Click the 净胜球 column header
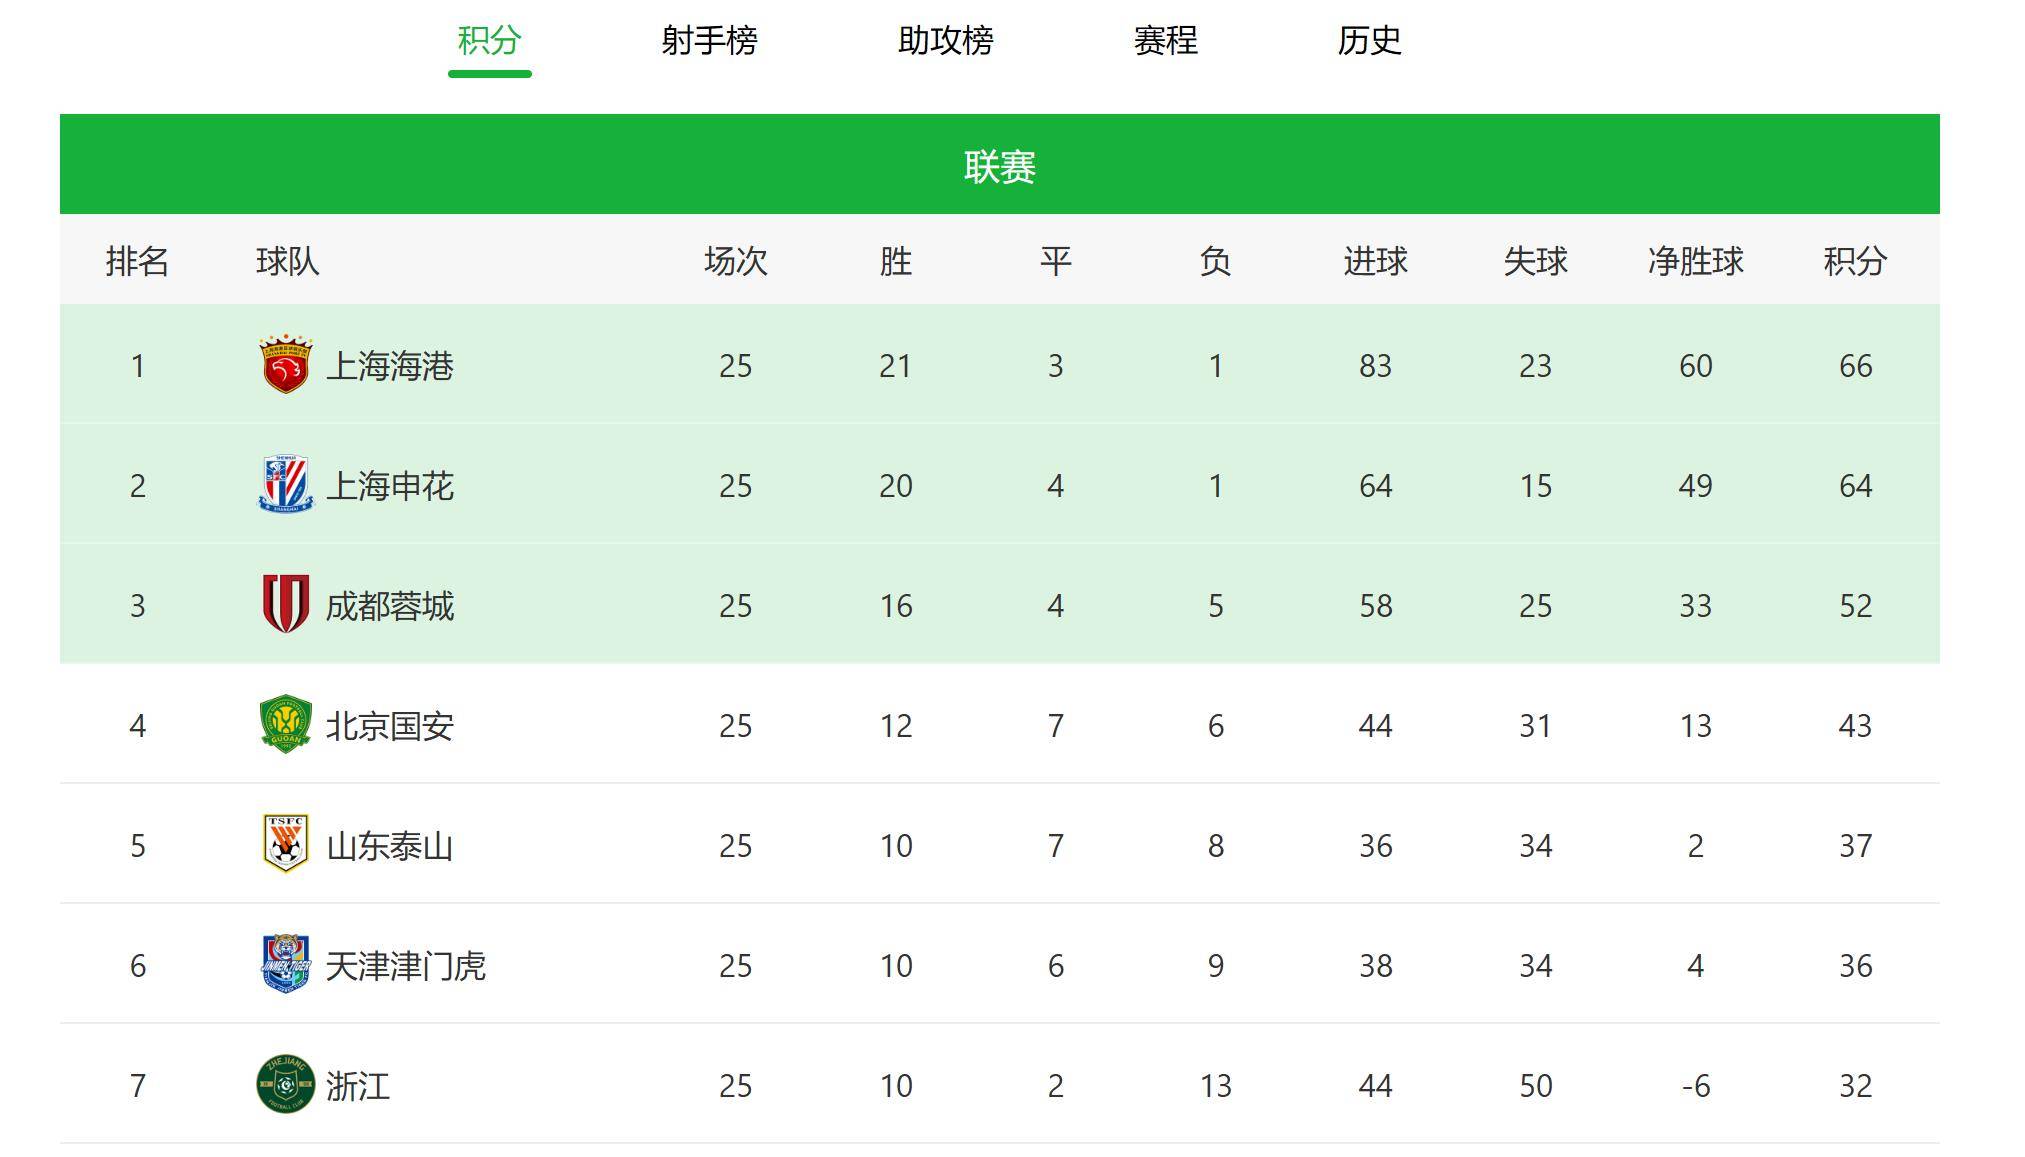This screenshot has width=2025, height=1157. pyautogui.click(x=1695, y=262)
